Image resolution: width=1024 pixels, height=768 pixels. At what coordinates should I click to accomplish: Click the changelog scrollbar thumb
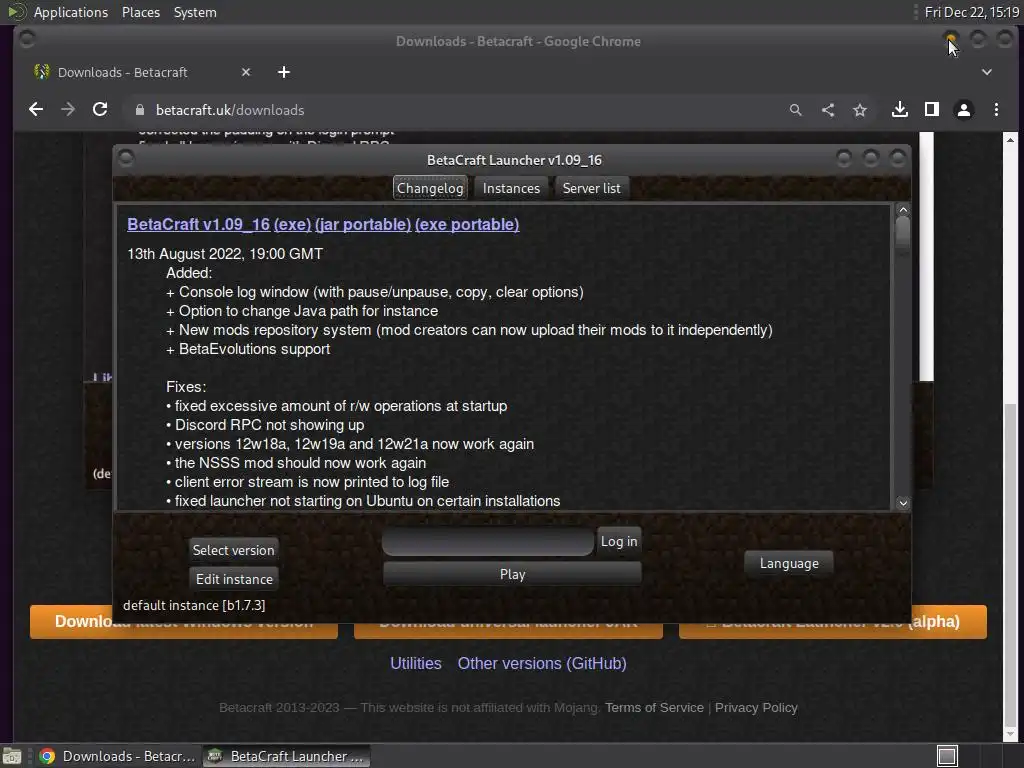coord(903,232)
